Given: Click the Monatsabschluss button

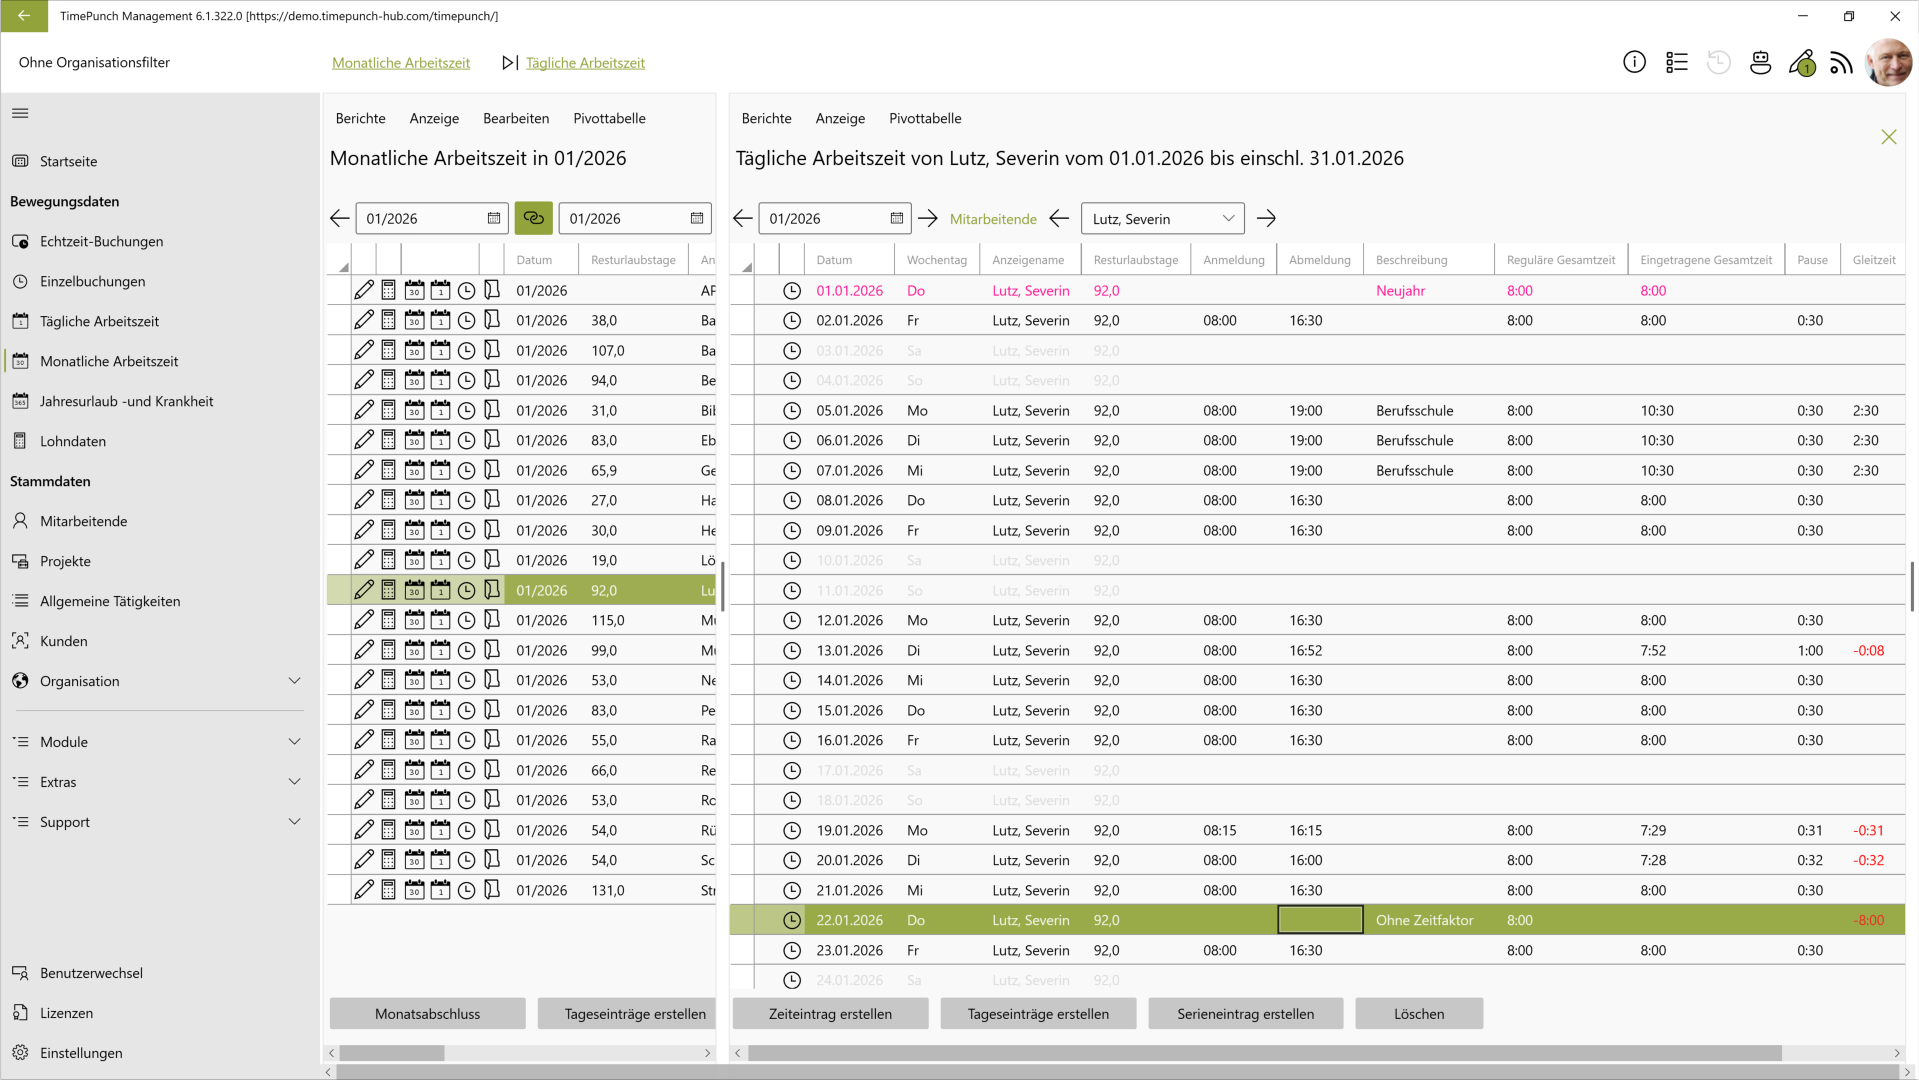Looking at the screenshot, I should 427,1013.
